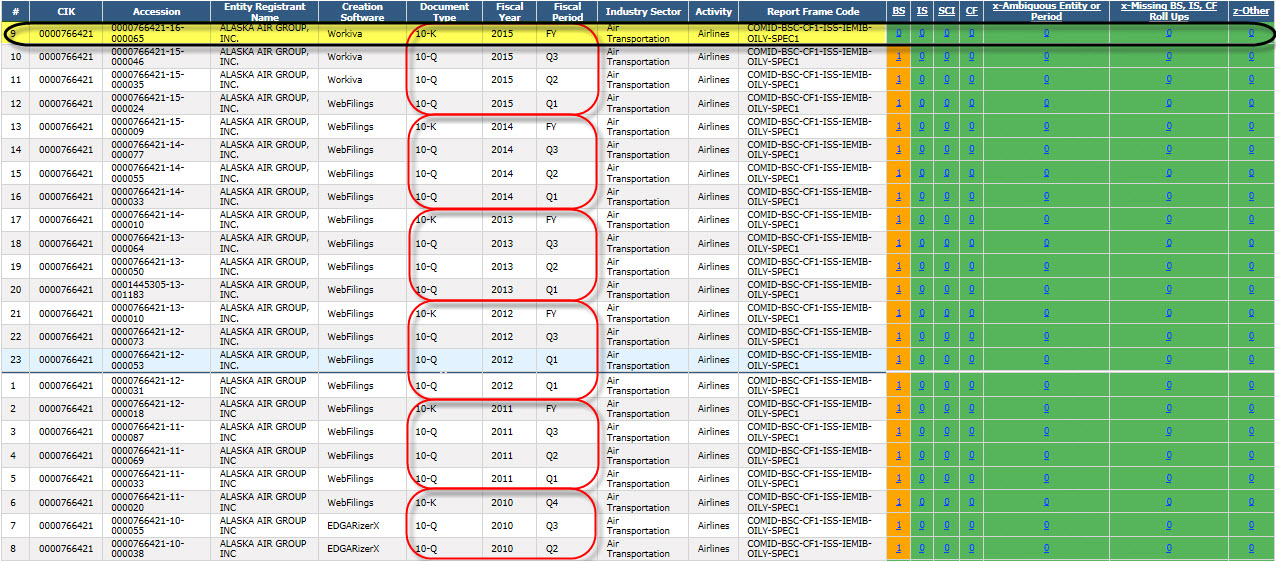Click the SCI column header link
Image resolution: width=1276 pixels, height=562 pixels.
tap(947, 11)
